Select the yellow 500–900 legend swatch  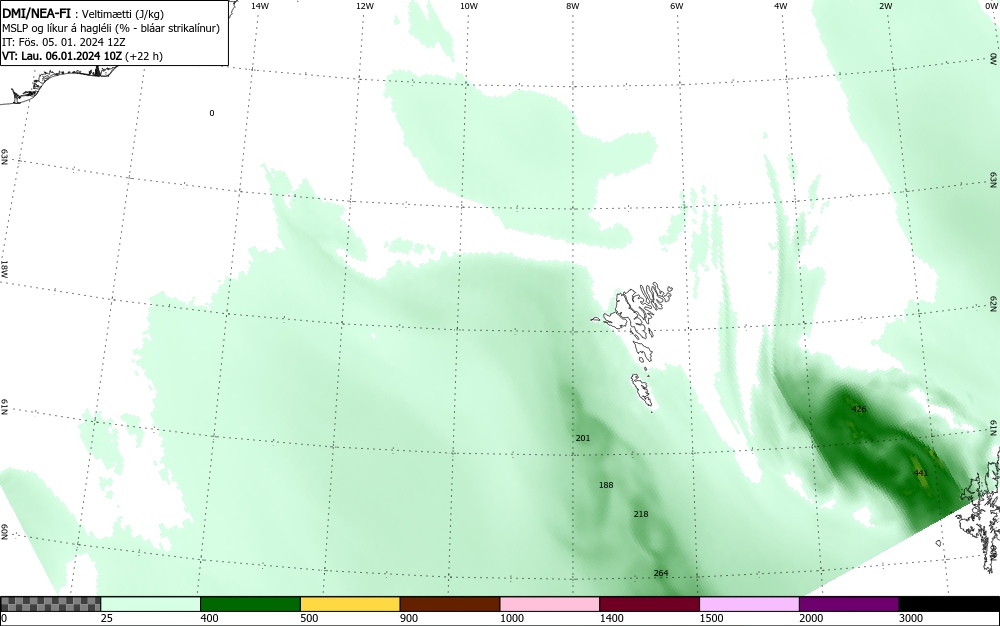pyautogui.click(x=350, y=604)
